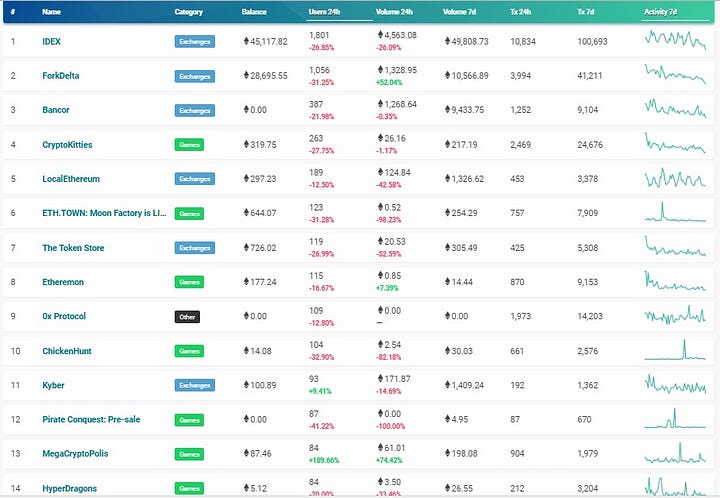Select Pirate Conquest volume change -100.00%
Image resolution: width=720 pixels, height=498 pixels.
pyautogui.click(x=391, y=426)
